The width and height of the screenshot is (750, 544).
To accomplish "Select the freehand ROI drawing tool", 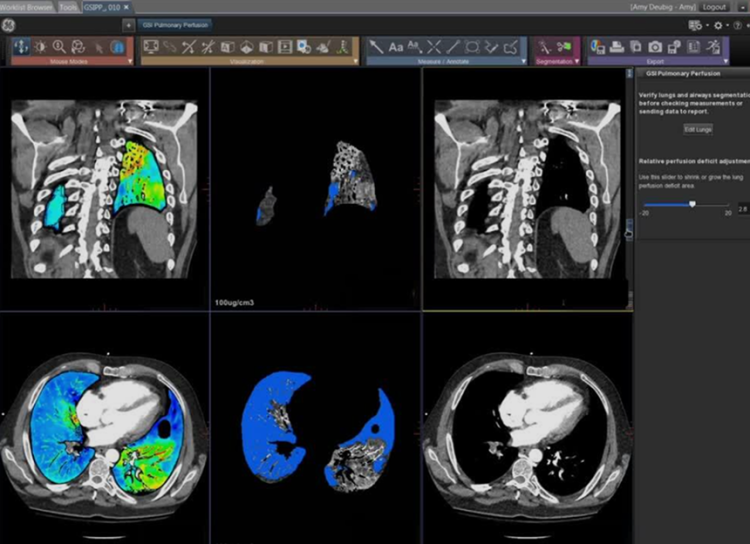I will (511, 47).
